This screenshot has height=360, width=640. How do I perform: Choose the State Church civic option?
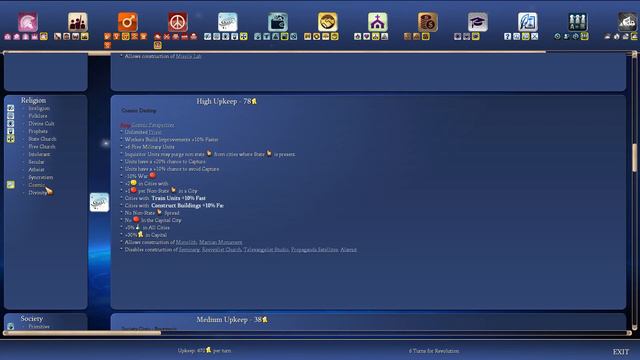[42, 139]
